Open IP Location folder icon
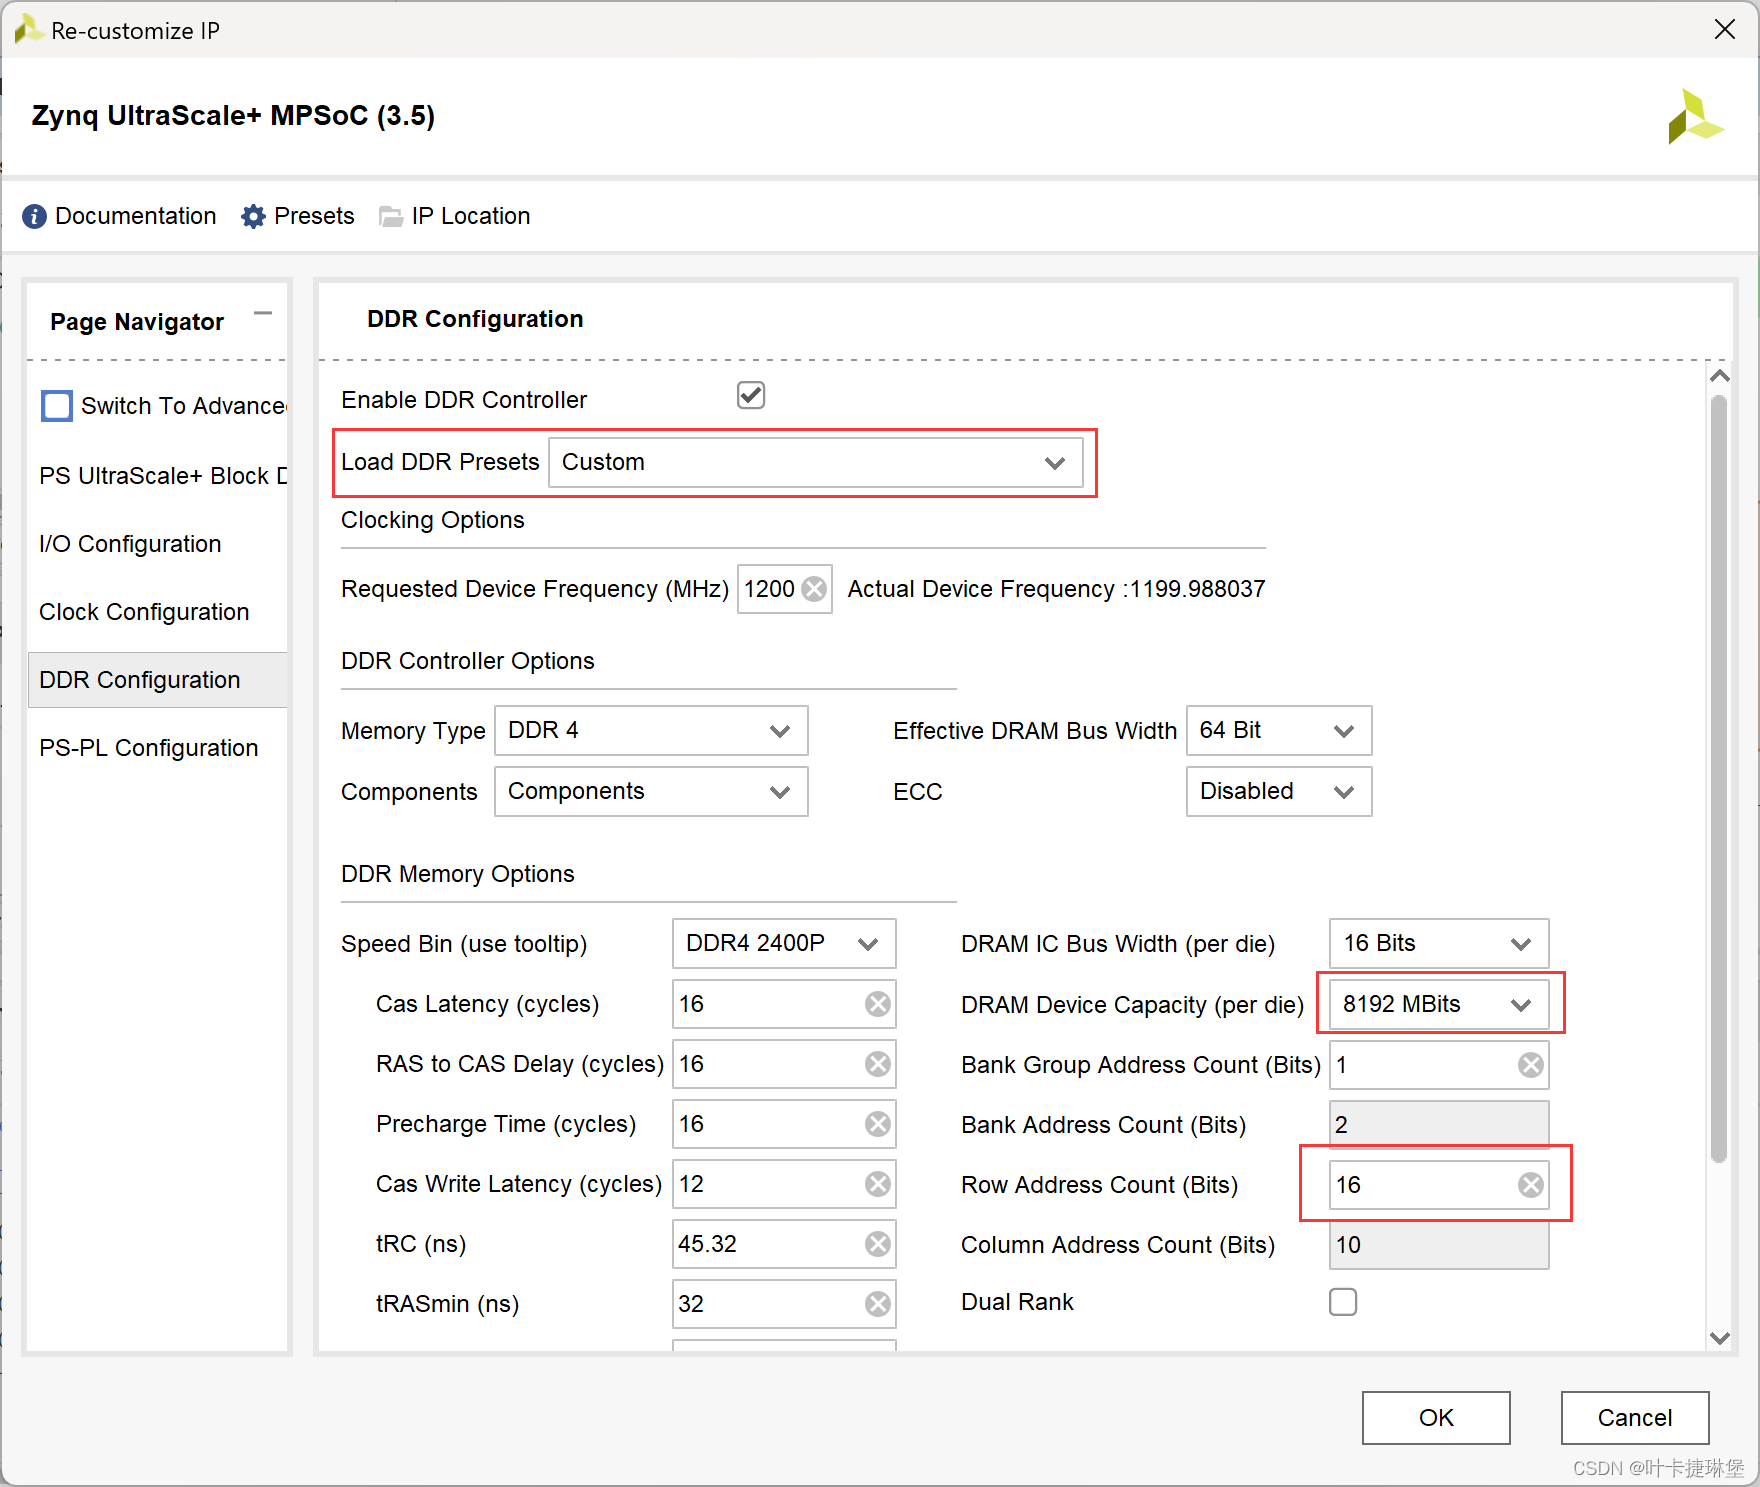Screen dimensions: 1760x1487 click(391, 216)
